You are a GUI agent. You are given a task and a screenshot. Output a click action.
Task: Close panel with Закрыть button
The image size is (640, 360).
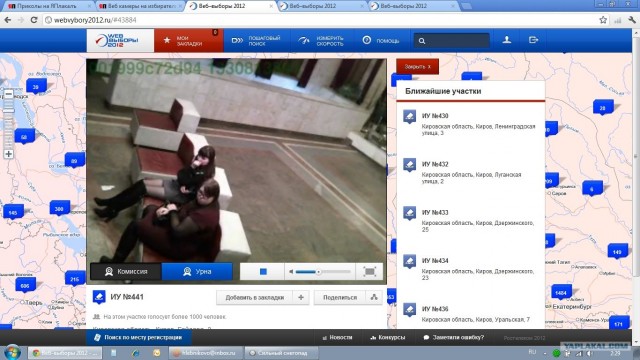tap(418, 67)
